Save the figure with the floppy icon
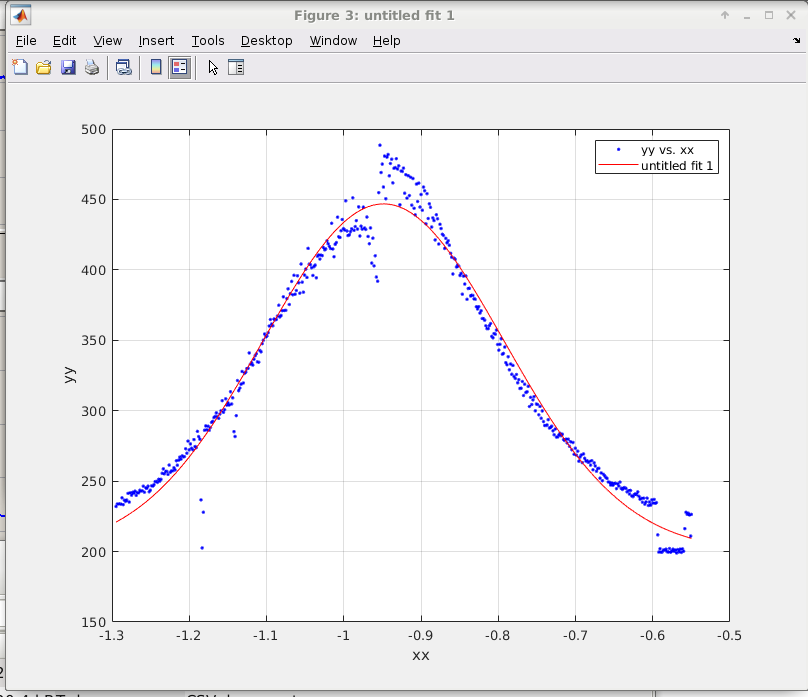The height and width of the screenshot is (697, 808). 68,68
